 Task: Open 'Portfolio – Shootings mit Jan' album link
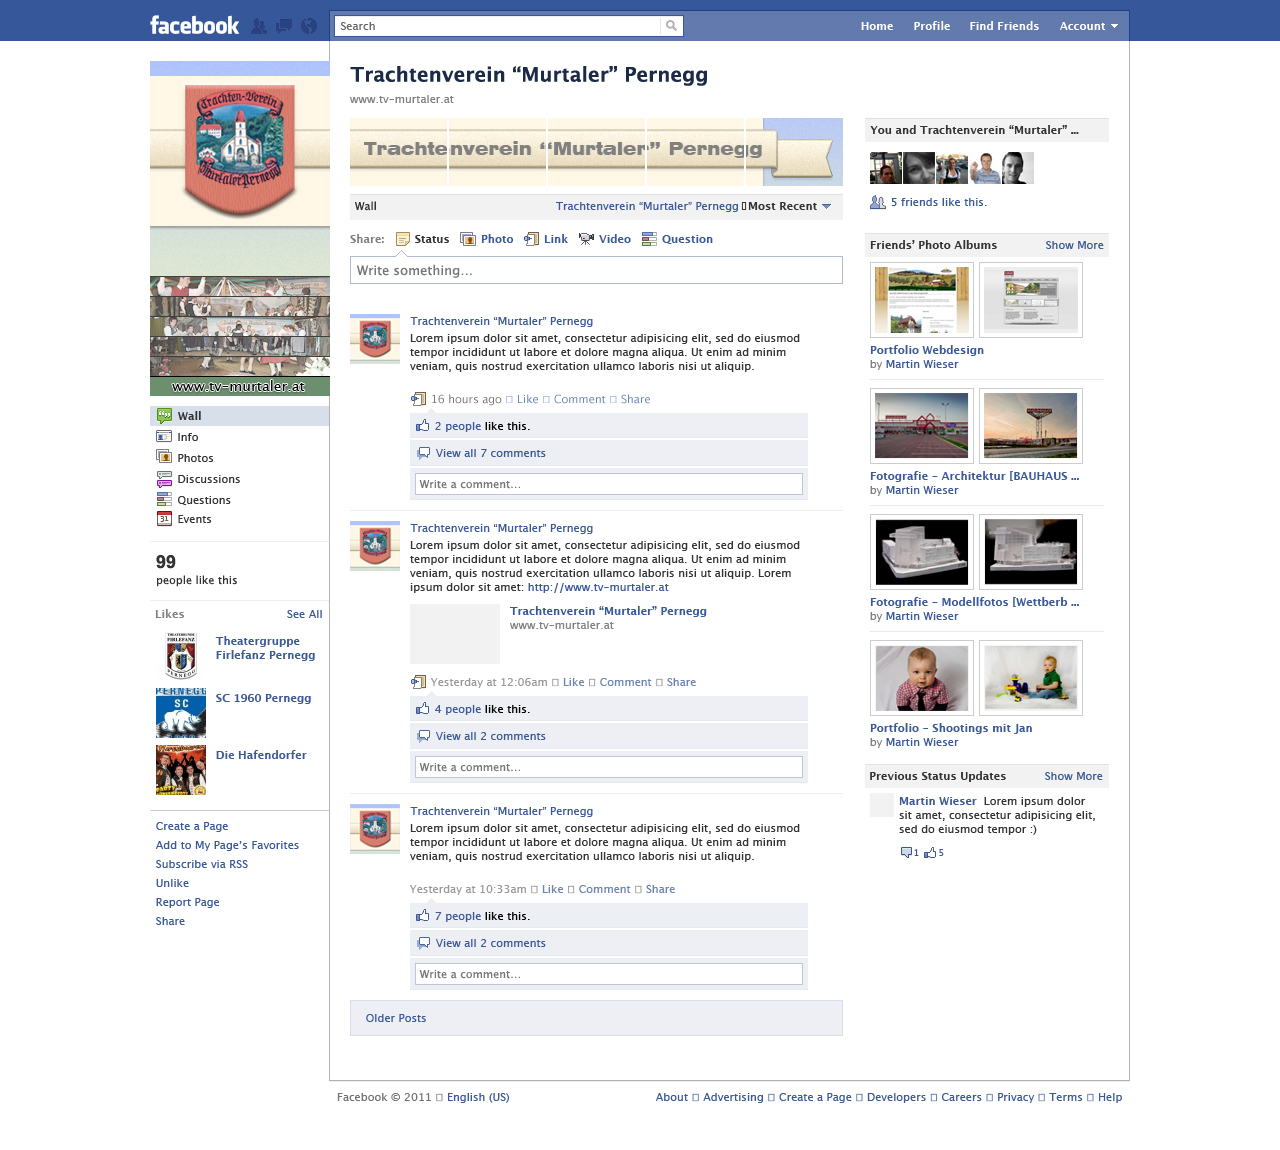(x=951, y=728)
